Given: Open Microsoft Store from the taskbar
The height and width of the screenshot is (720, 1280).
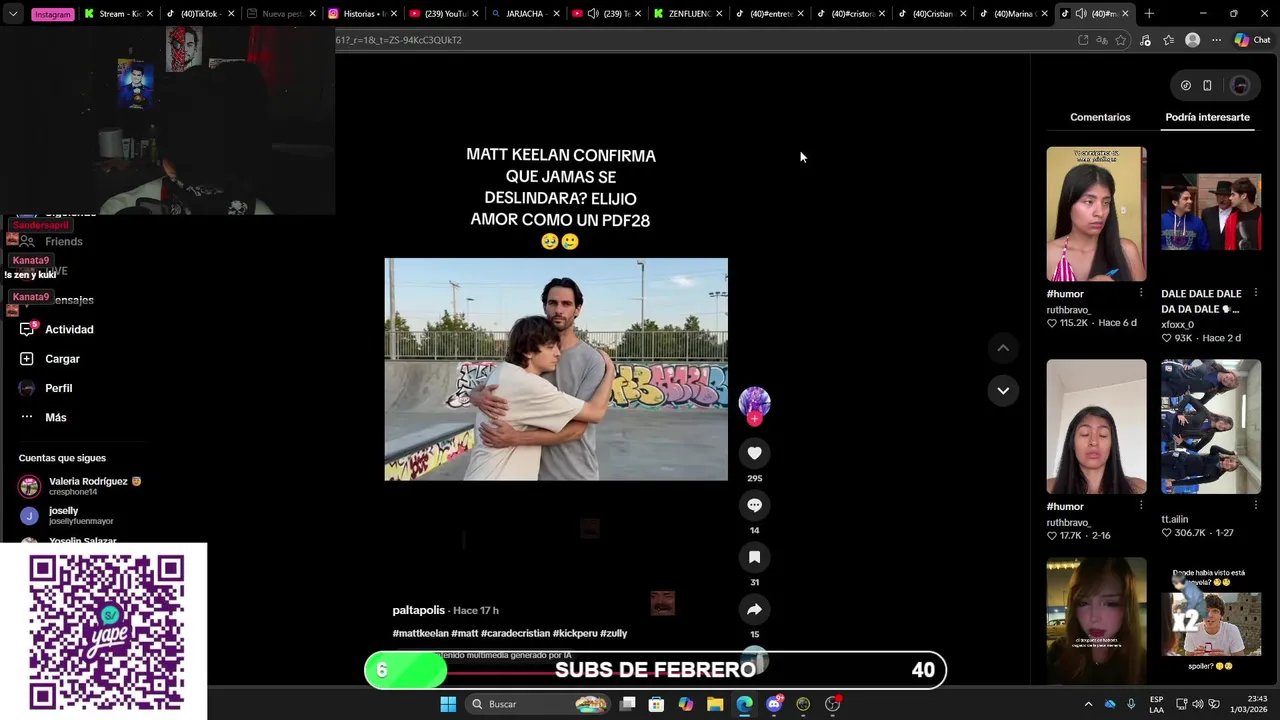Looking at the screenshot, I should 656,704.
